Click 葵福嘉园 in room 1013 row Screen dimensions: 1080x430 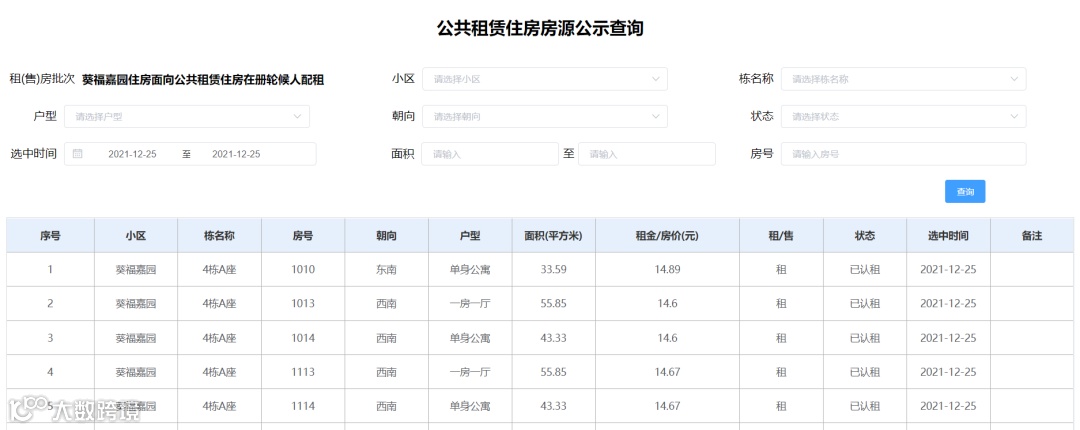(136, 304)
